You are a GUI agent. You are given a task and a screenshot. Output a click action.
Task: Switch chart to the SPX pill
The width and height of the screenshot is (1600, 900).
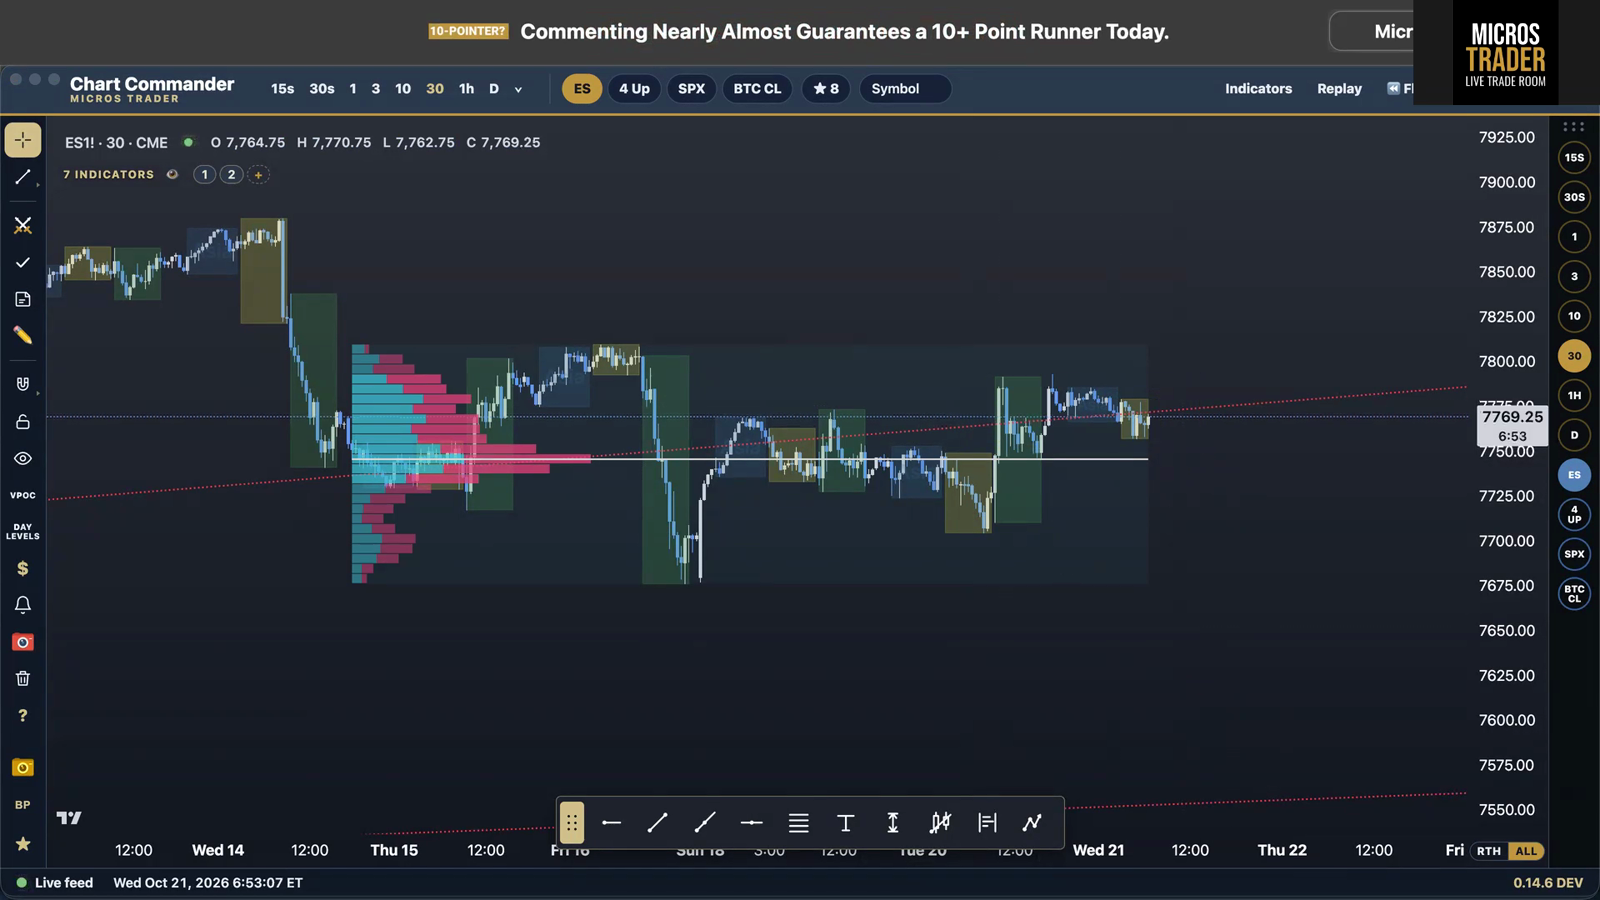[691, 89]
